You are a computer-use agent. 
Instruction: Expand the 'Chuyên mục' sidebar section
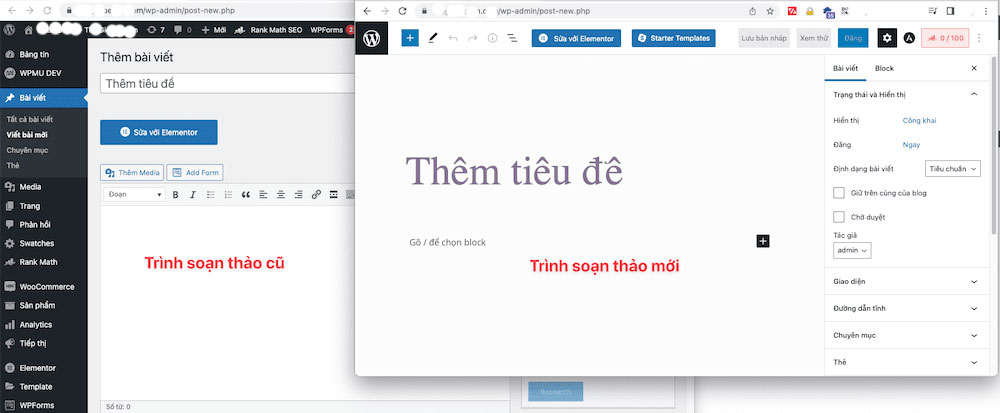(904, 335)
